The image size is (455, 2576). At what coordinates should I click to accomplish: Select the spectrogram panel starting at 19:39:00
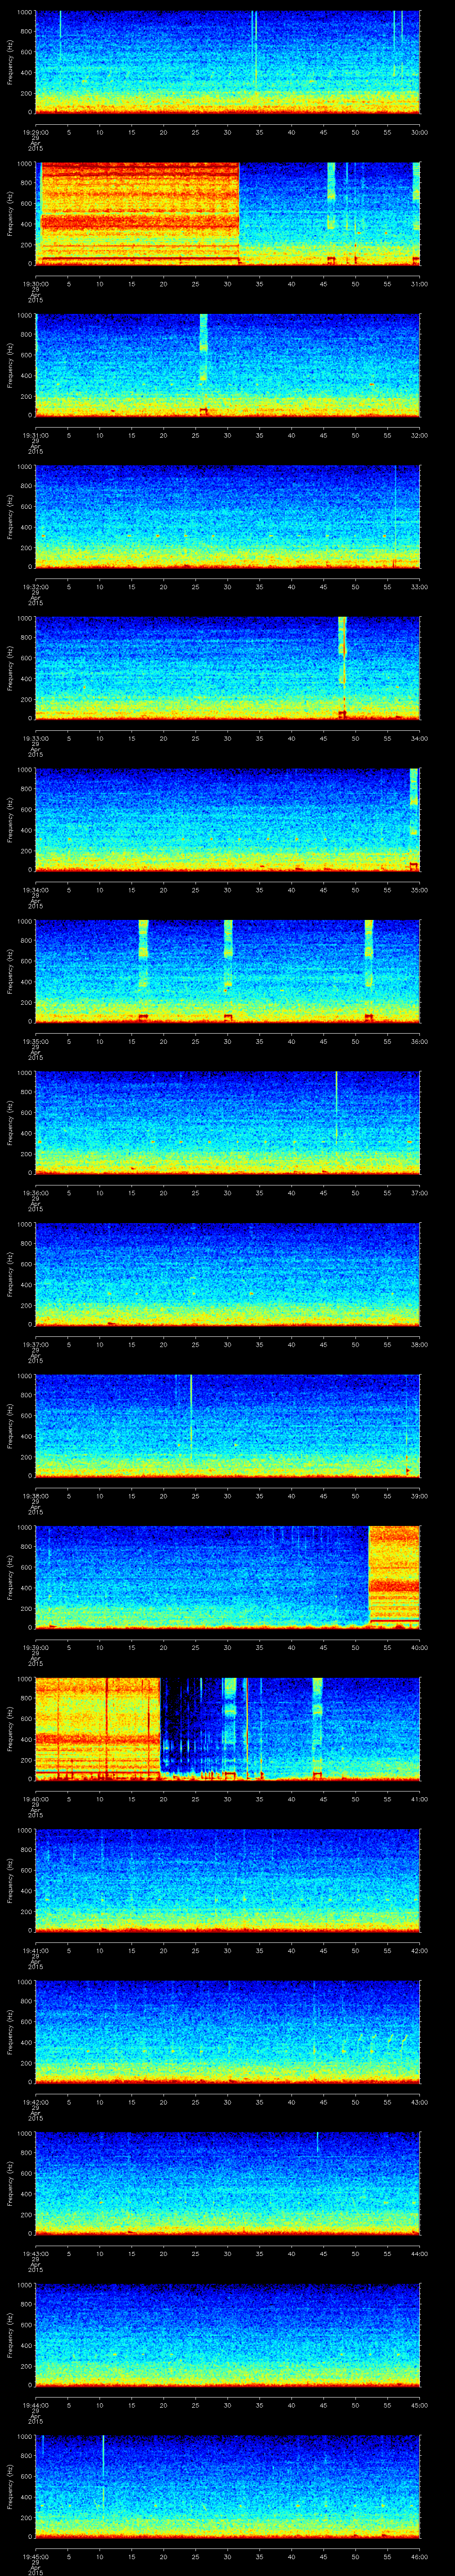(x=227, y=1577)
